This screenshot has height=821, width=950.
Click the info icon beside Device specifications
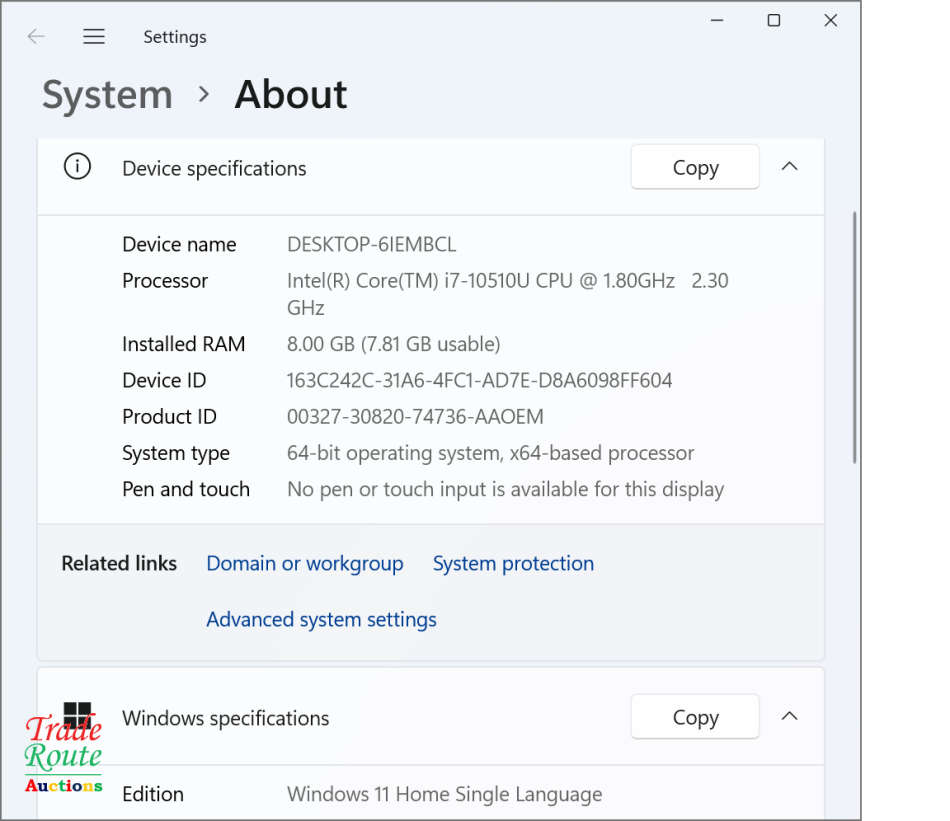pos(77,167)
